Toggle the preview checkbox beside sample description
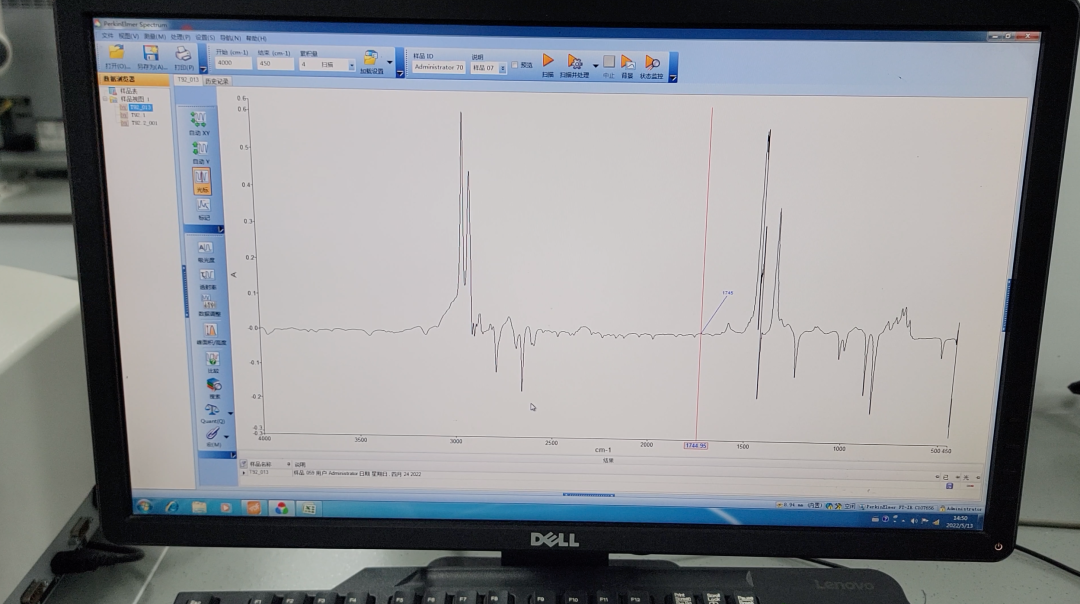The width and height of the screenshot is (1080, 604). [x=515, y=66]
